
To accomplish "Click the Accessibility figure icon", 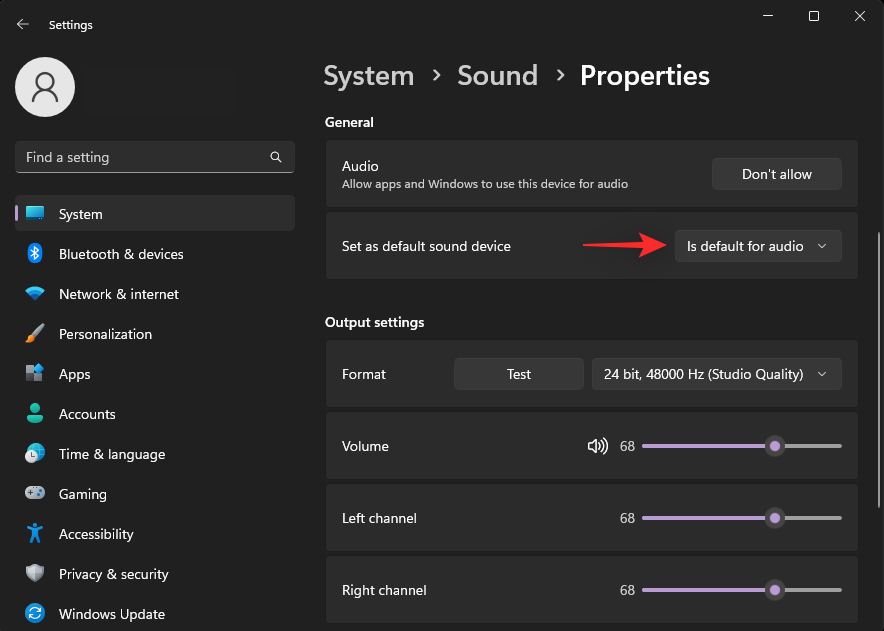I will click(35, 534).
